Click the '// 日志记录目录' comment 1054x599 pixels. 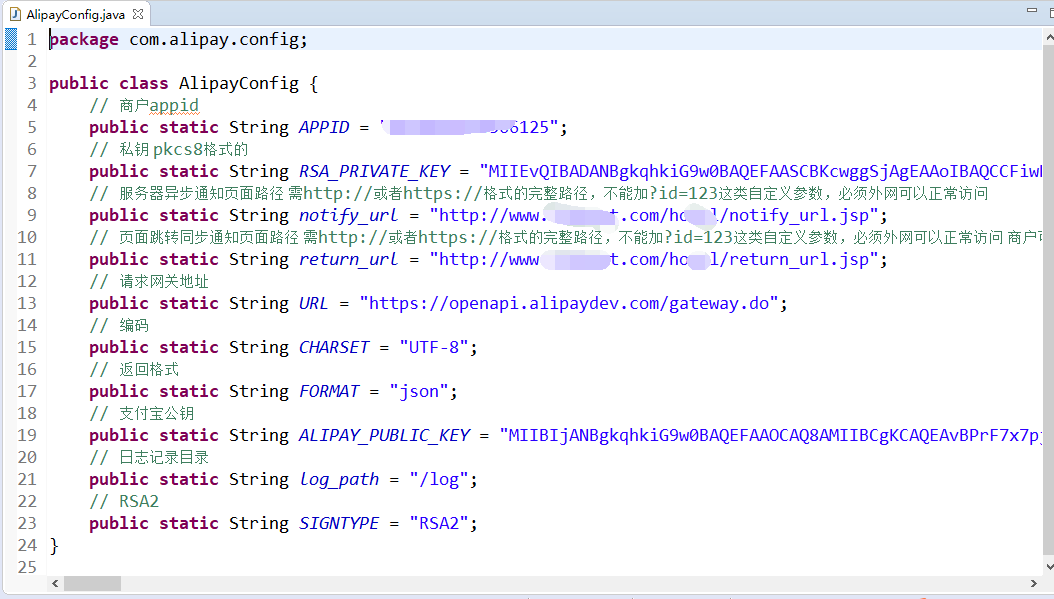coord(149,458)
